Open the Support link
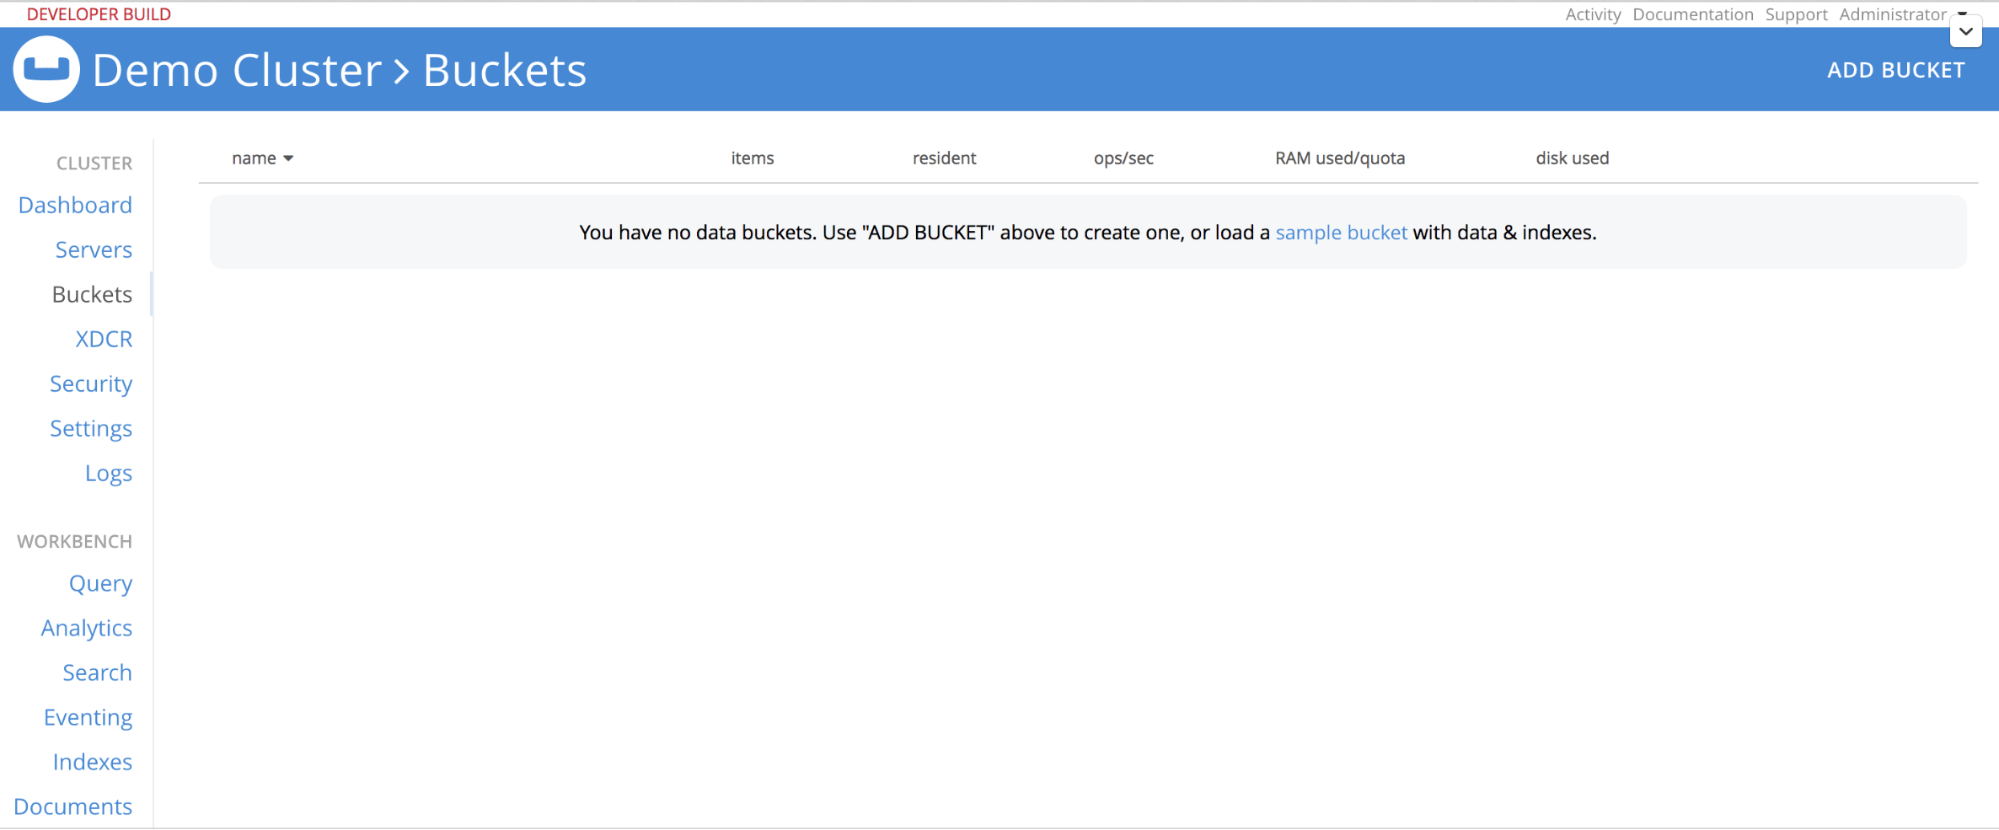Image resolution: width=1999 pixels, height=830 pixels. point(1796,14)
